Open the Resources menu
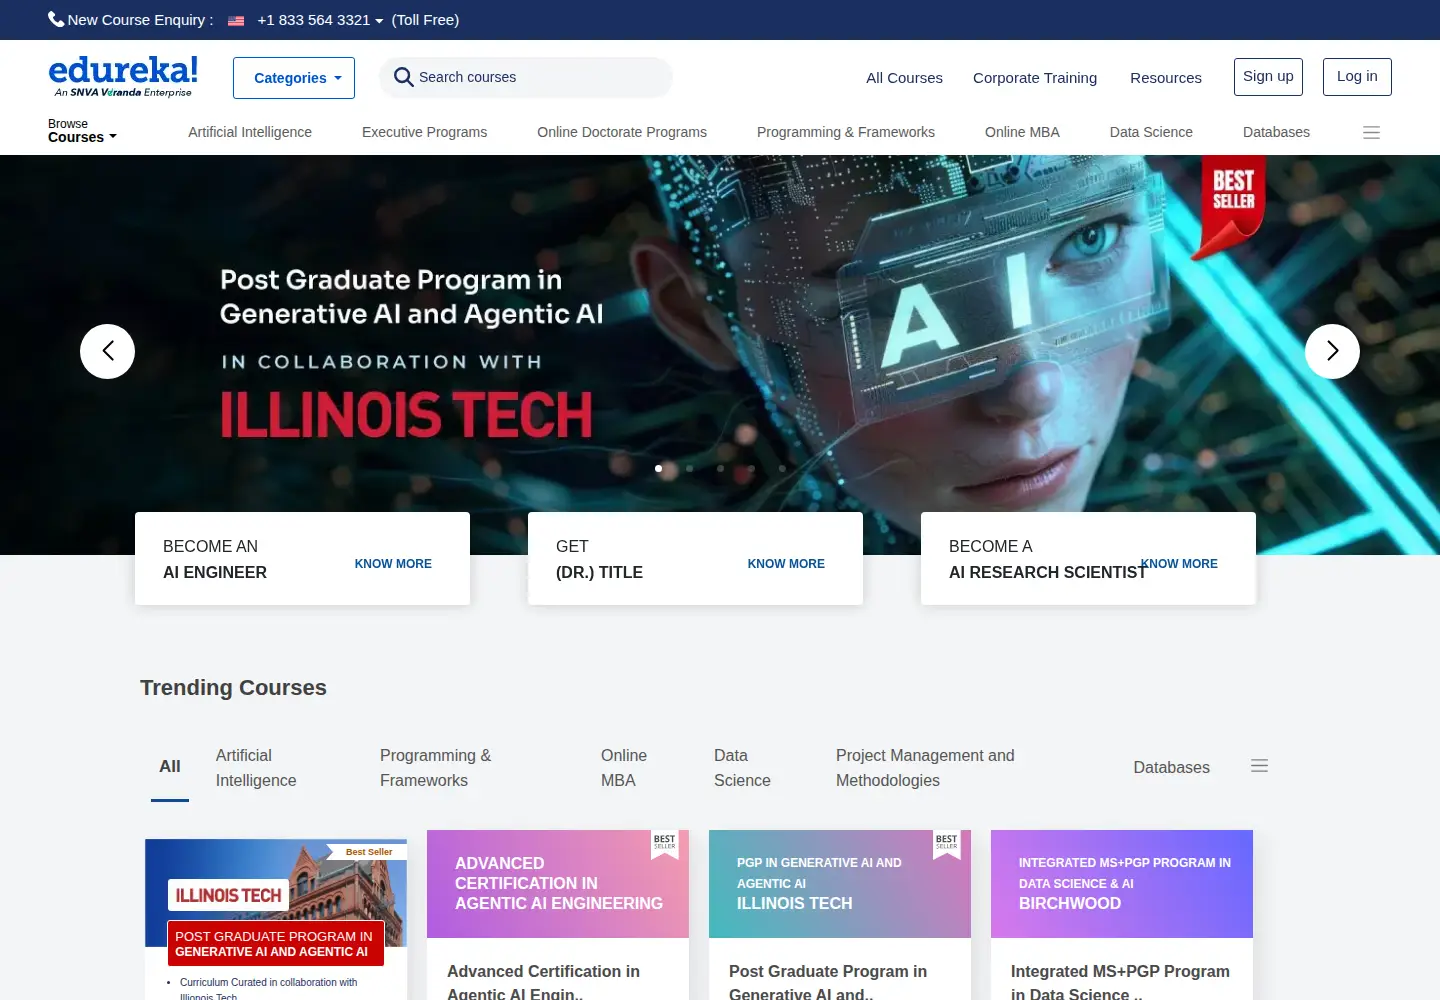Image resolution: width=1440 pixels, height=1000 pixels. [x=1166, y=78]
